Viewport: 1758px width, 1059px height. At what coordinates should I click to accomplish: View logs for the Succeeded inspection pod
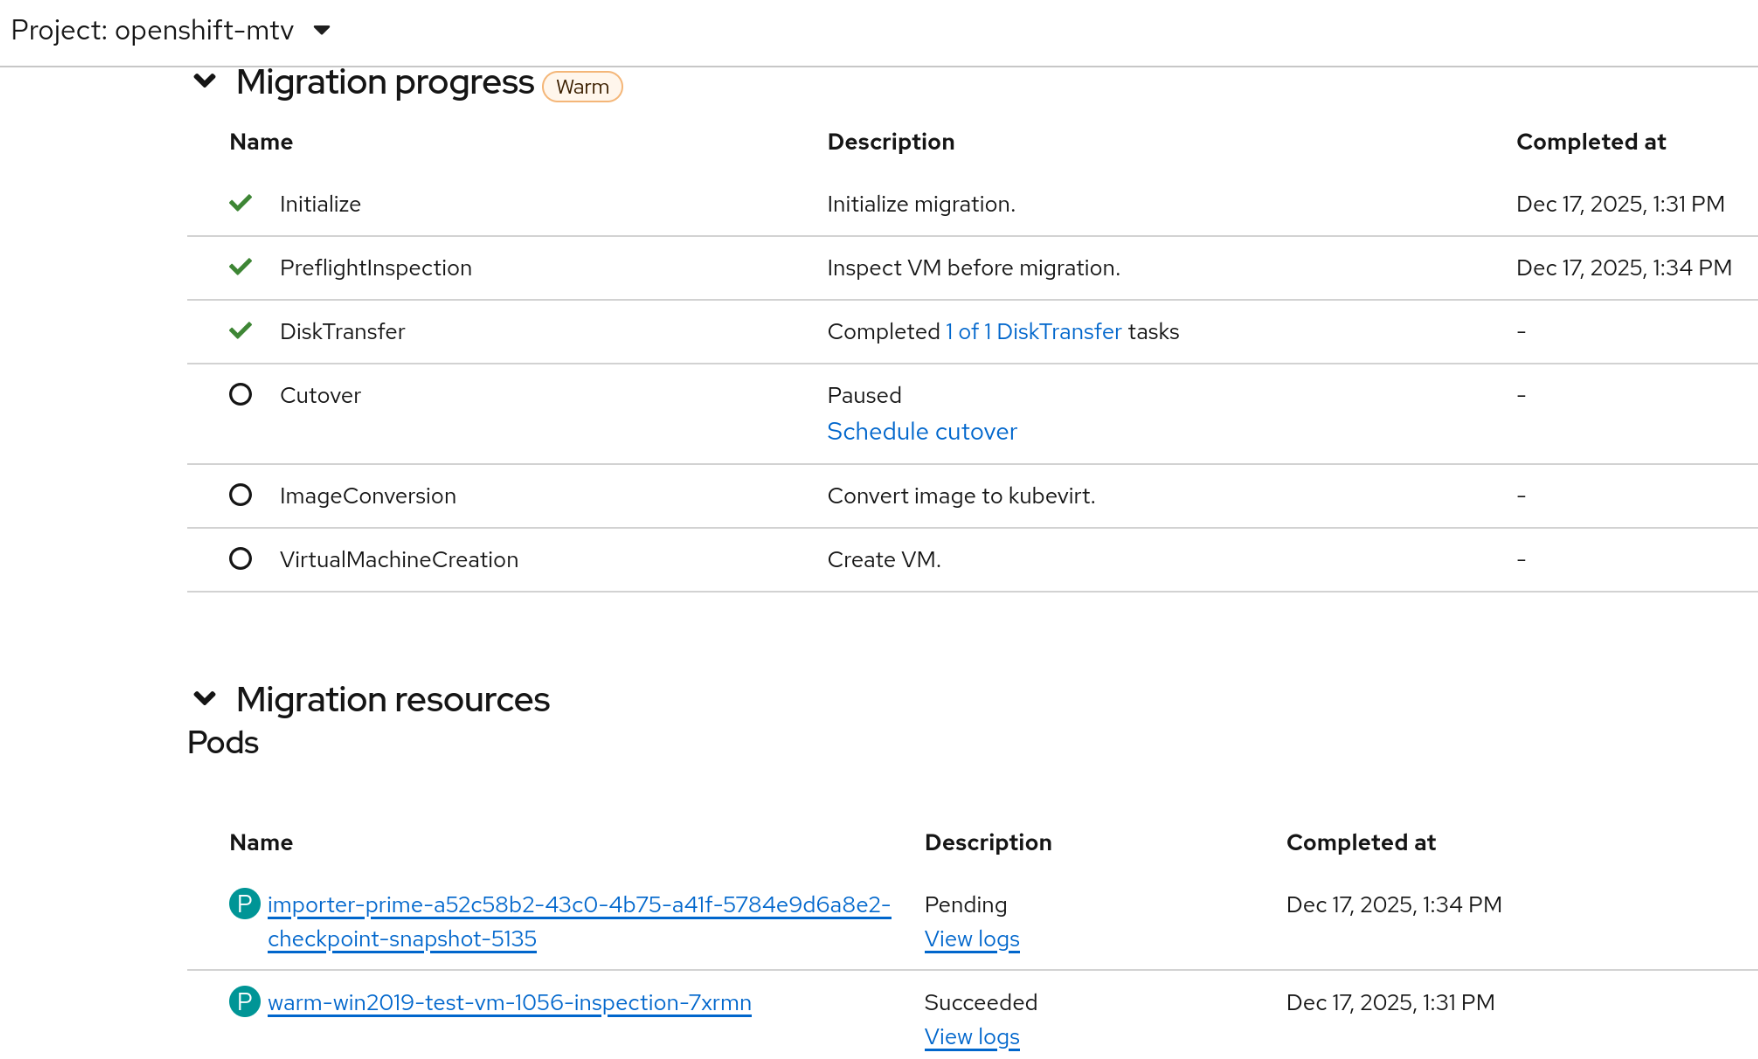[971, 1037]
